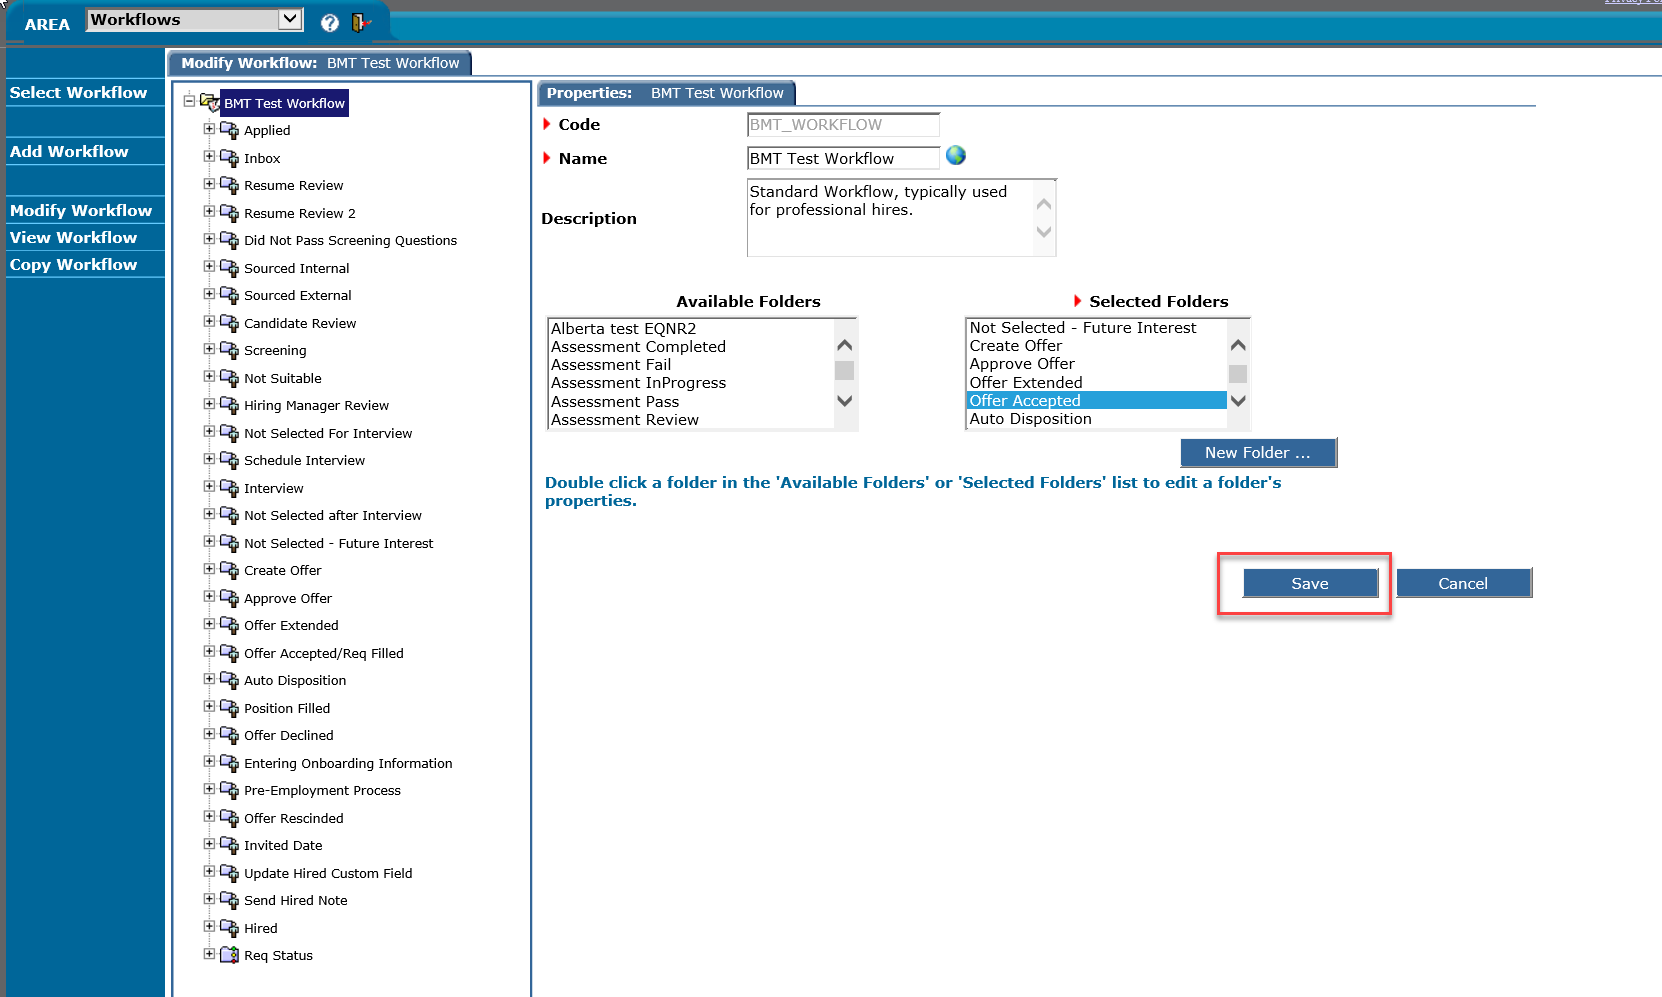Expand the "Create Offer" tree node

coord(209,569)
